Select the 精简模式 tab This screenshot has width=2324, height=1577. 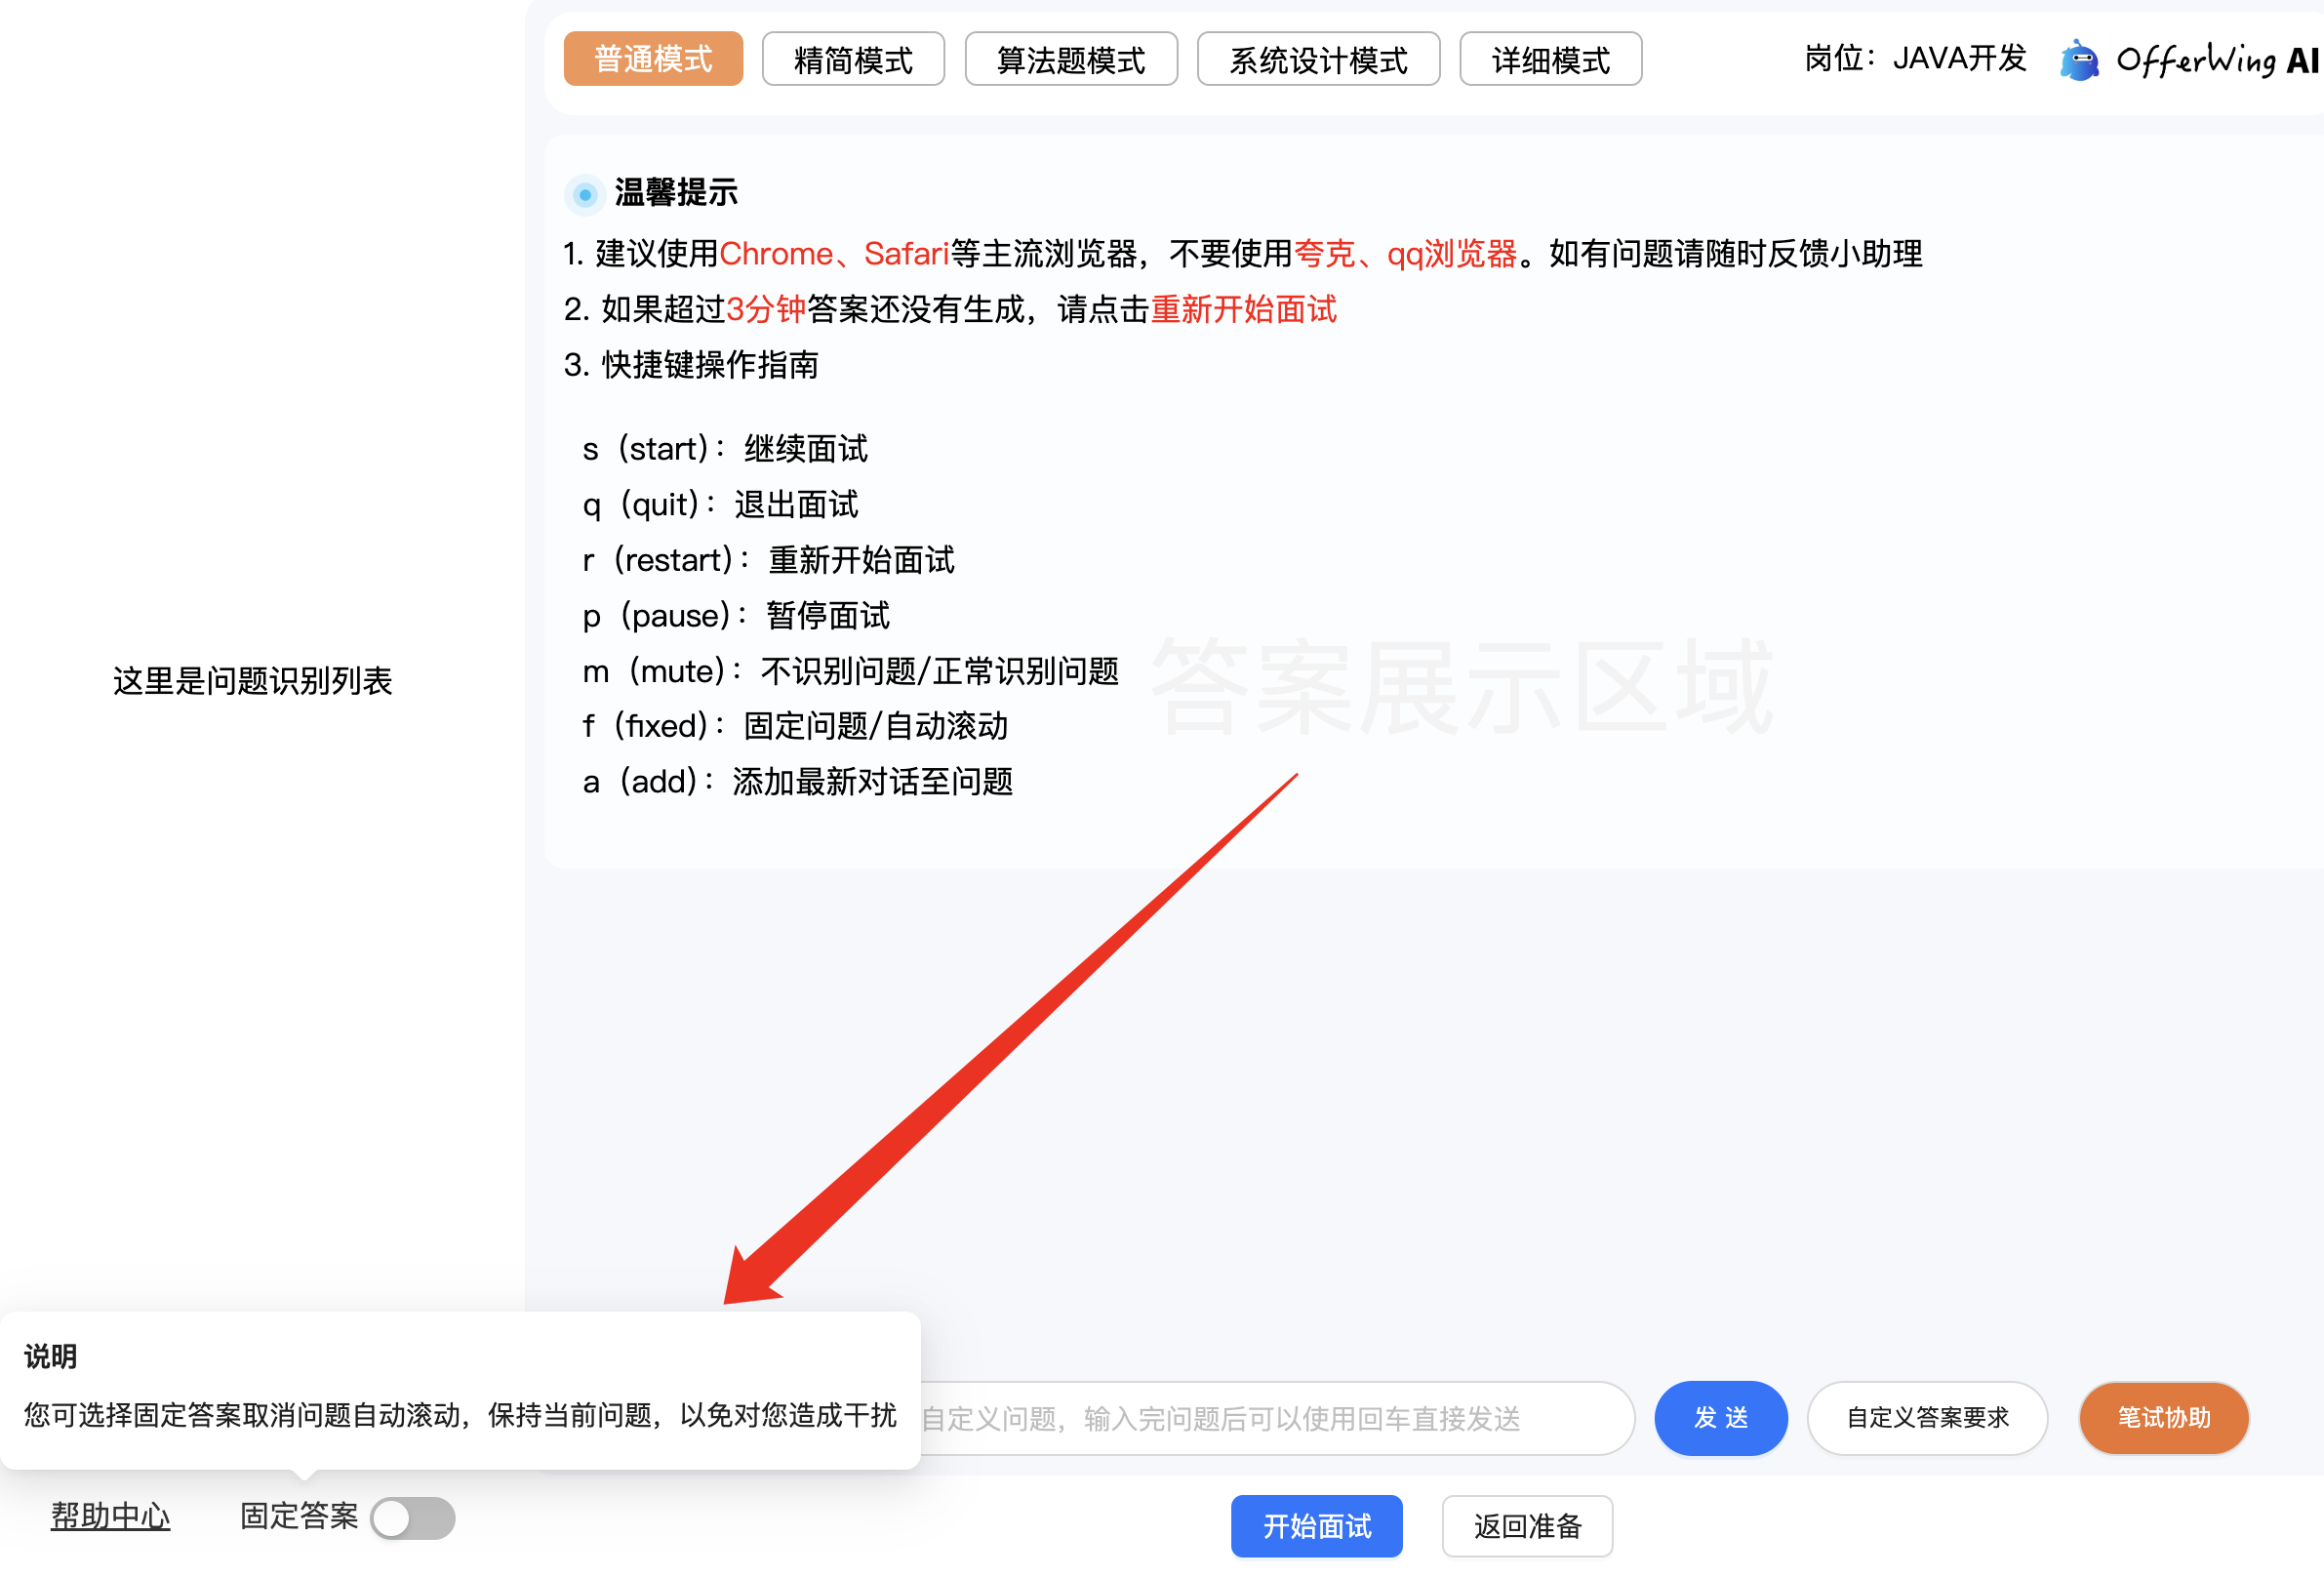pyautogui.click(x=852, y=60)
